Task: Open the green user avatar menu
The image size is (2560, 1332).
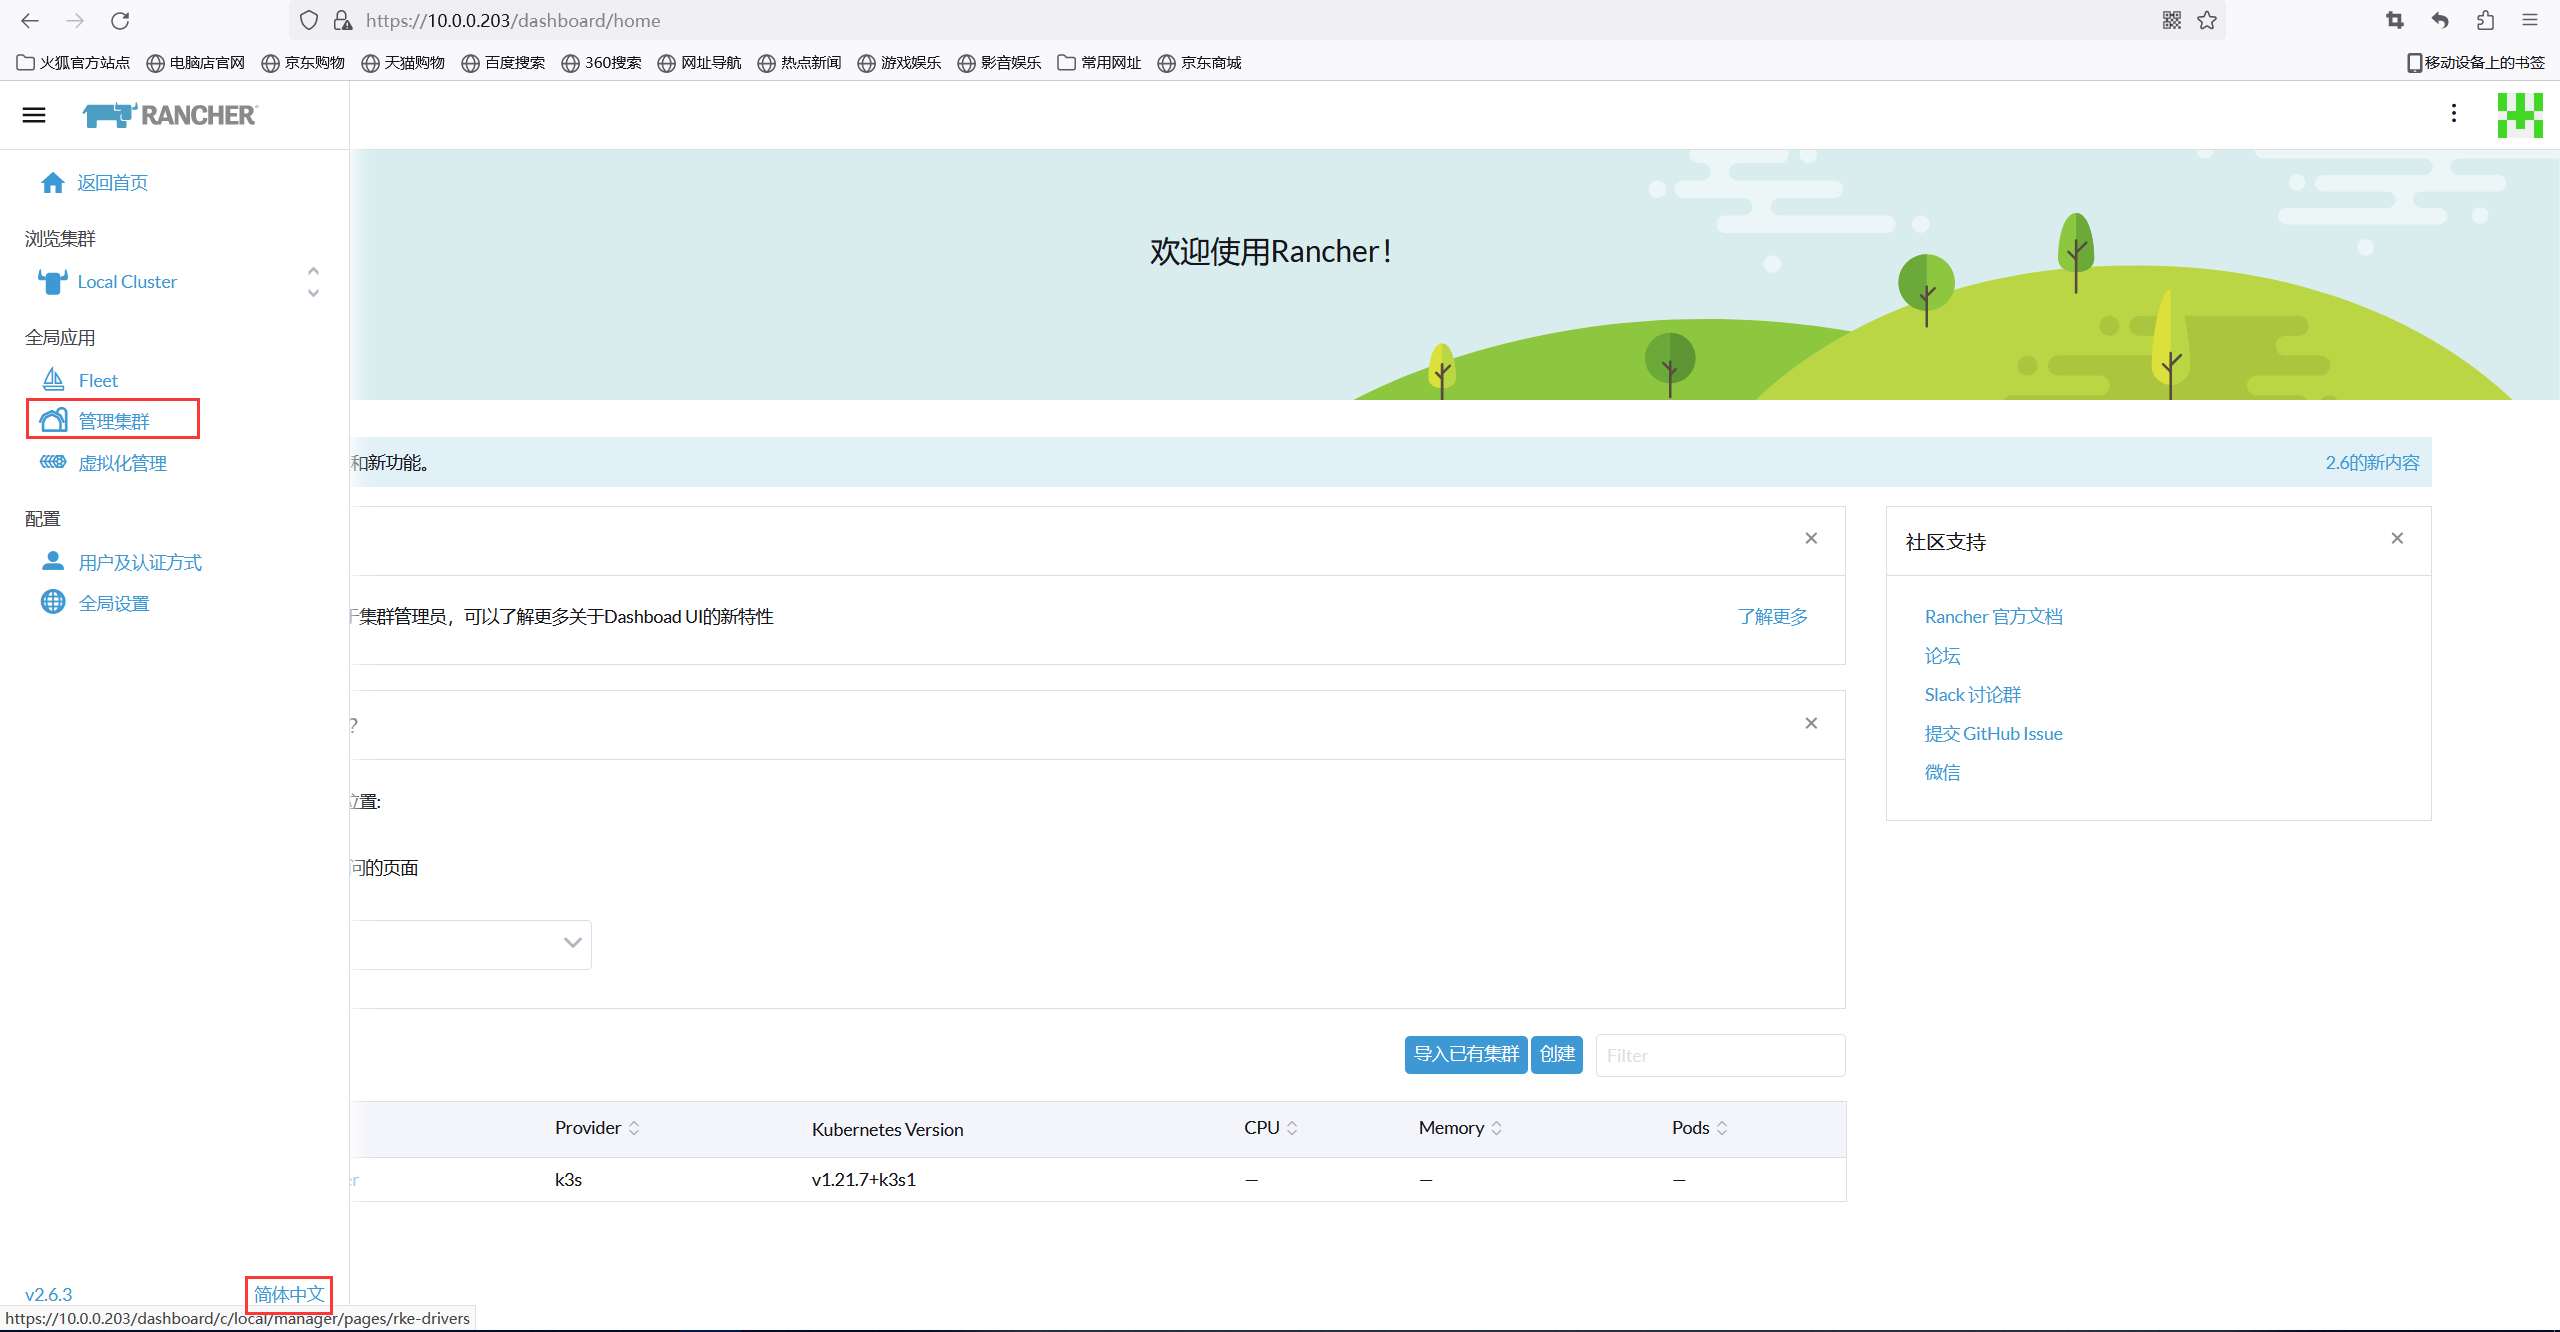Action: tap(2520, 115)
